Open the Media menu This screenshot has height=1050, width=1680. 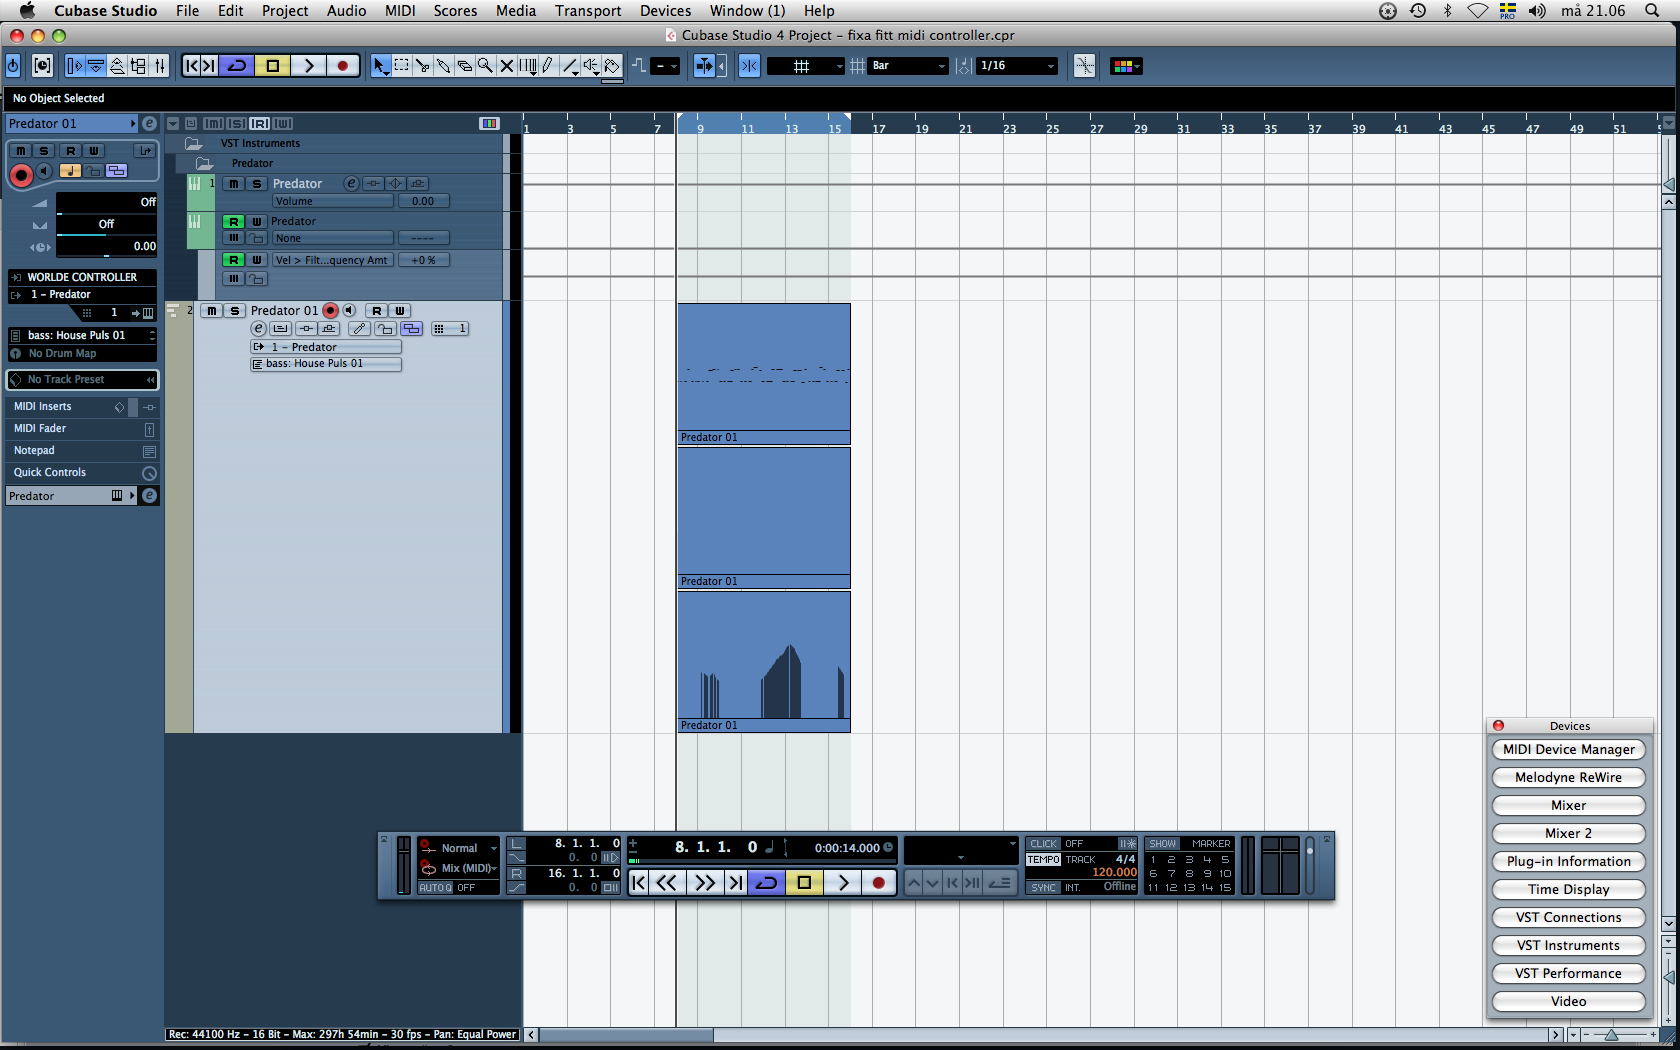coord(516,11)
